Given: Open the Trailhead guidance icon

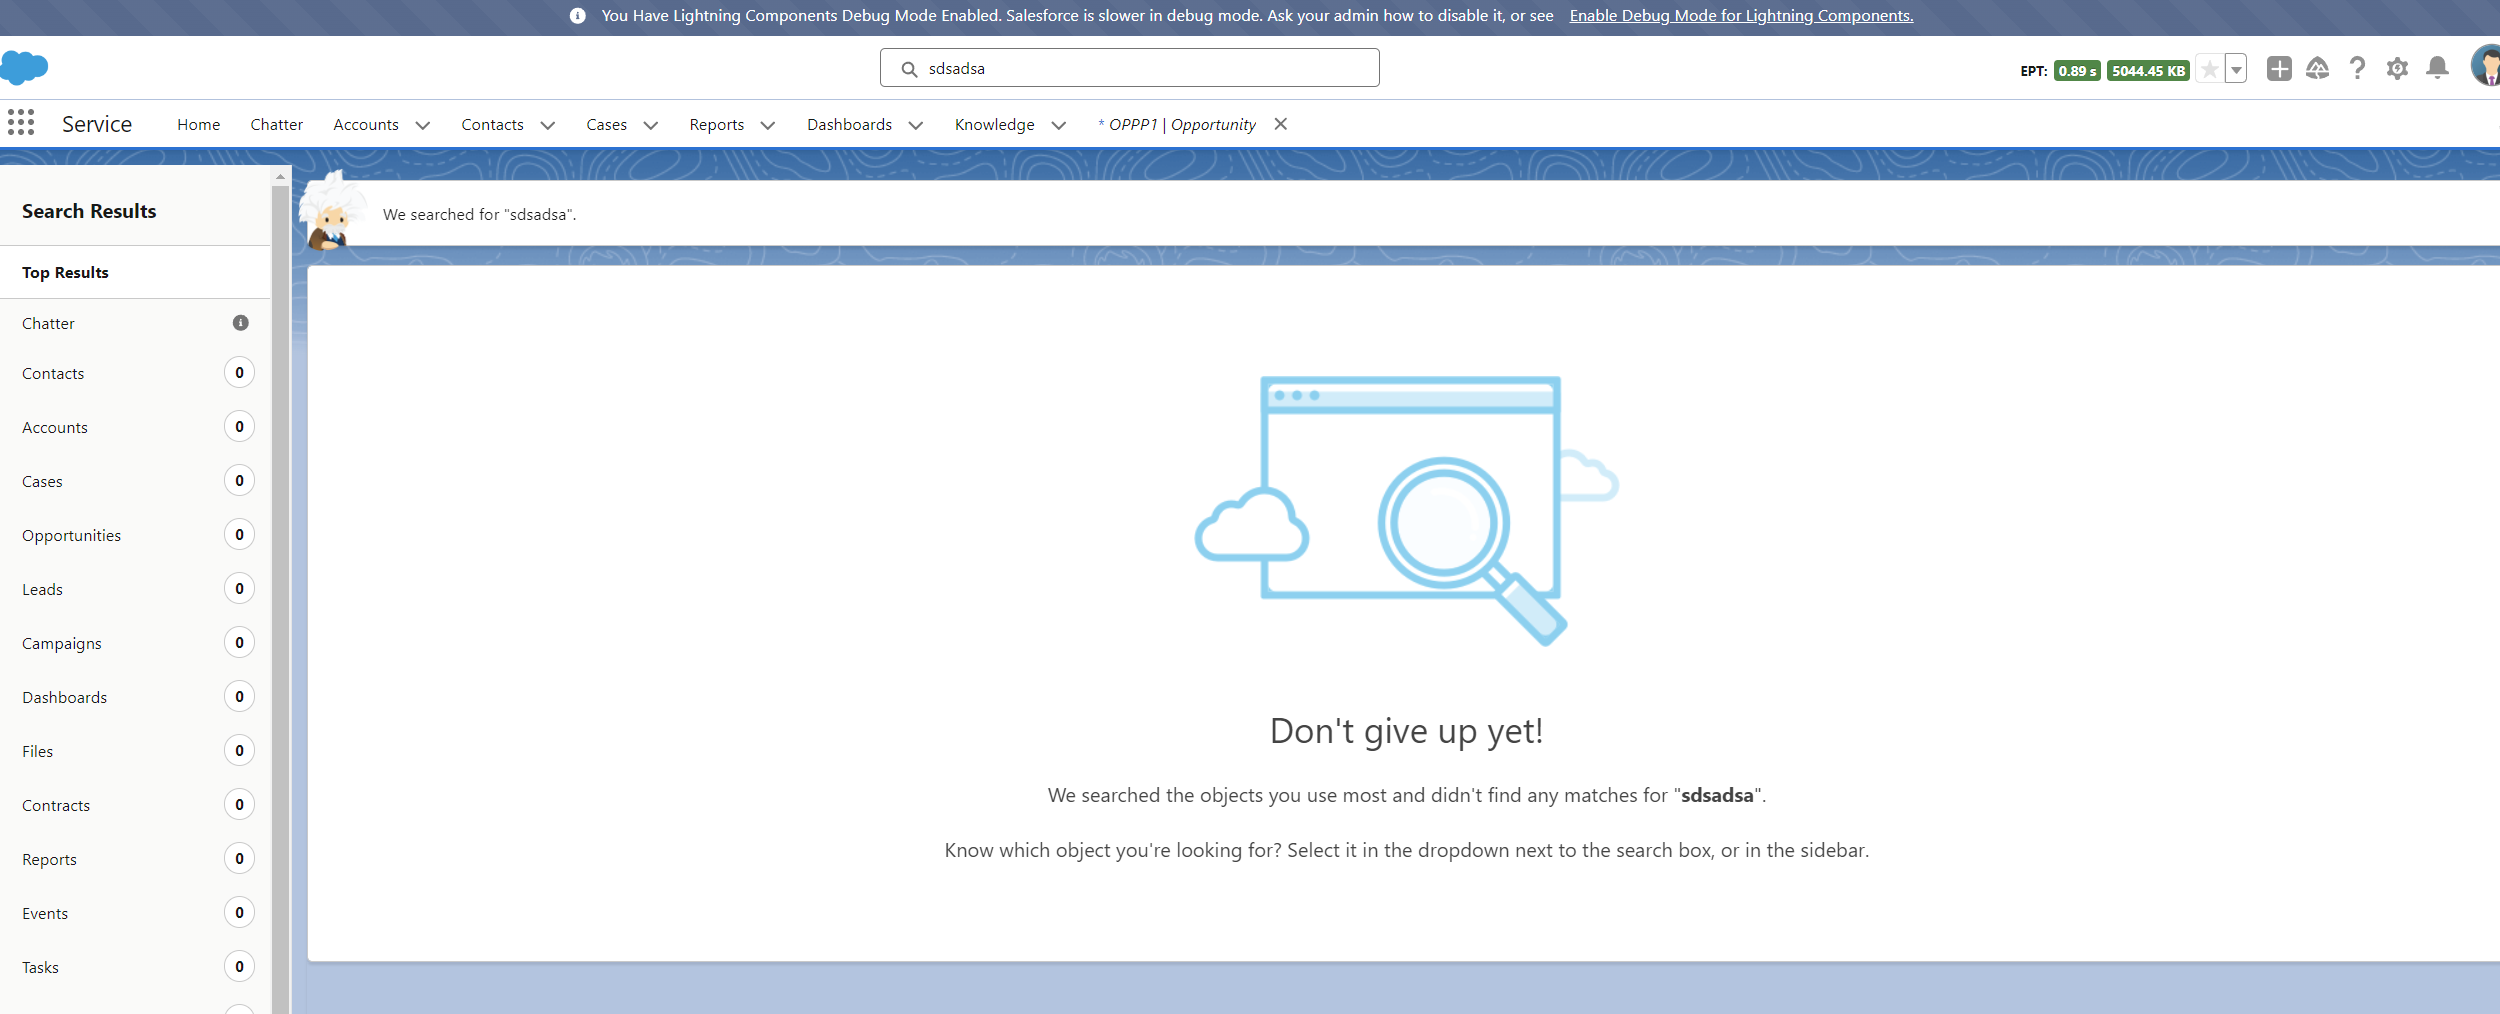Looking at the screenshot, I should pos(2317,69).
